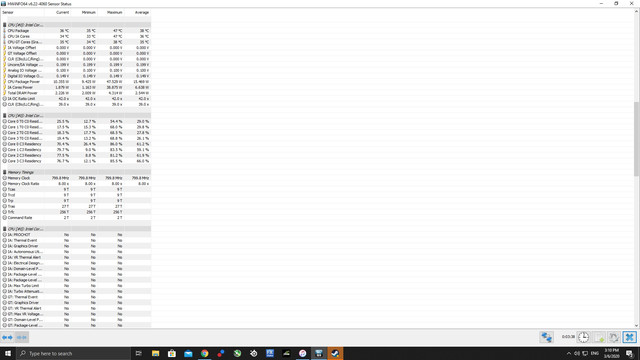Viewport: 640px width, 360px height.
Task: Show hidden system tray icons
Action: tap(569, 353)
